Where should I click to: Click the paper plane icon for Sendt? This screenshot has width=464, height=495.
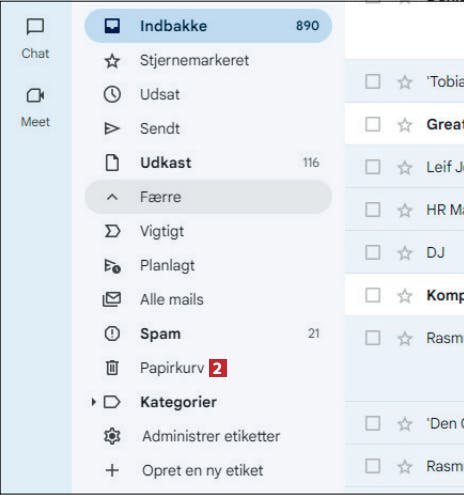click(112, 129)
